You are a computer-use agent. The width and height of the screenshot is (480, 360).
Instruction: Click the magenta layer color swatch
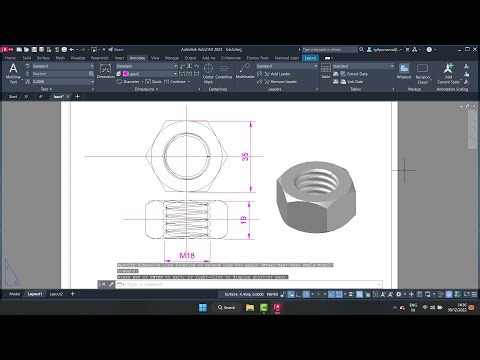pyautogui.click(x=126, y=74)
